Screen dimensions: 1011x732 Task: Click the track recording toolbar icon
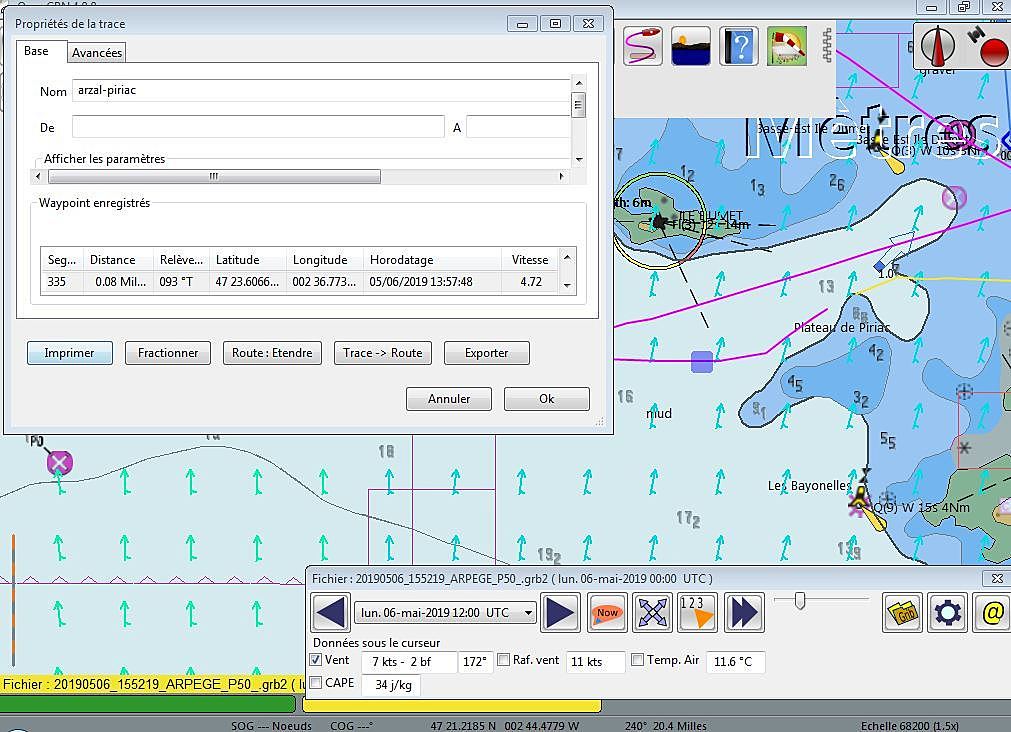pos(643,46)
